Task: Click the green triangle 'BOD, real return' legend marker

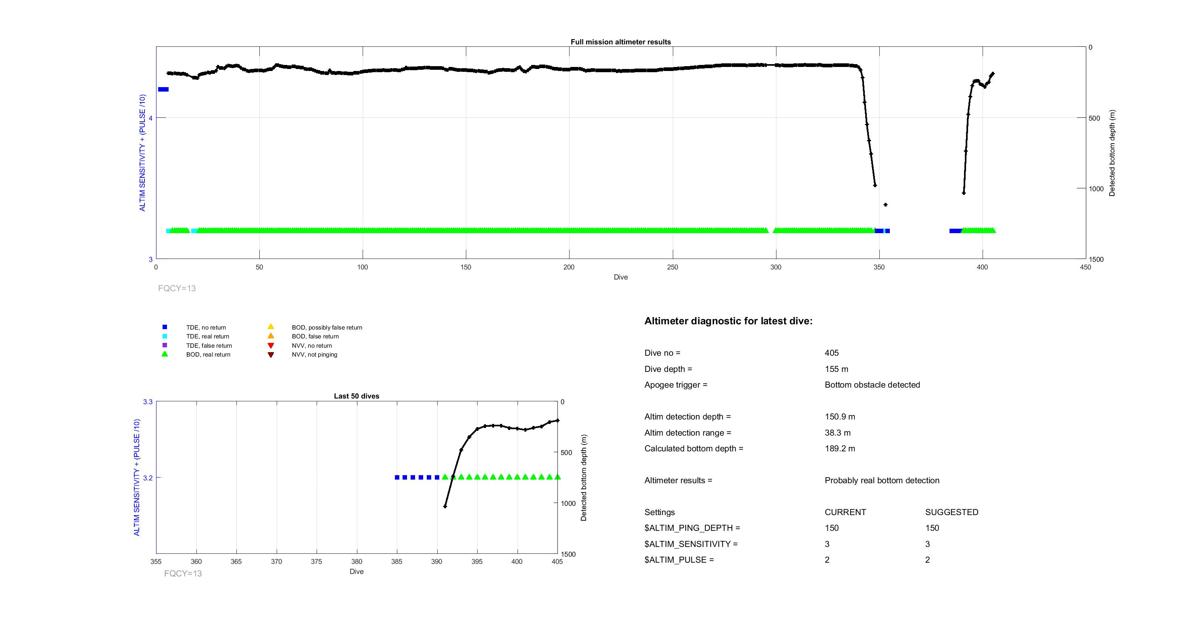Action: (164, 354)
